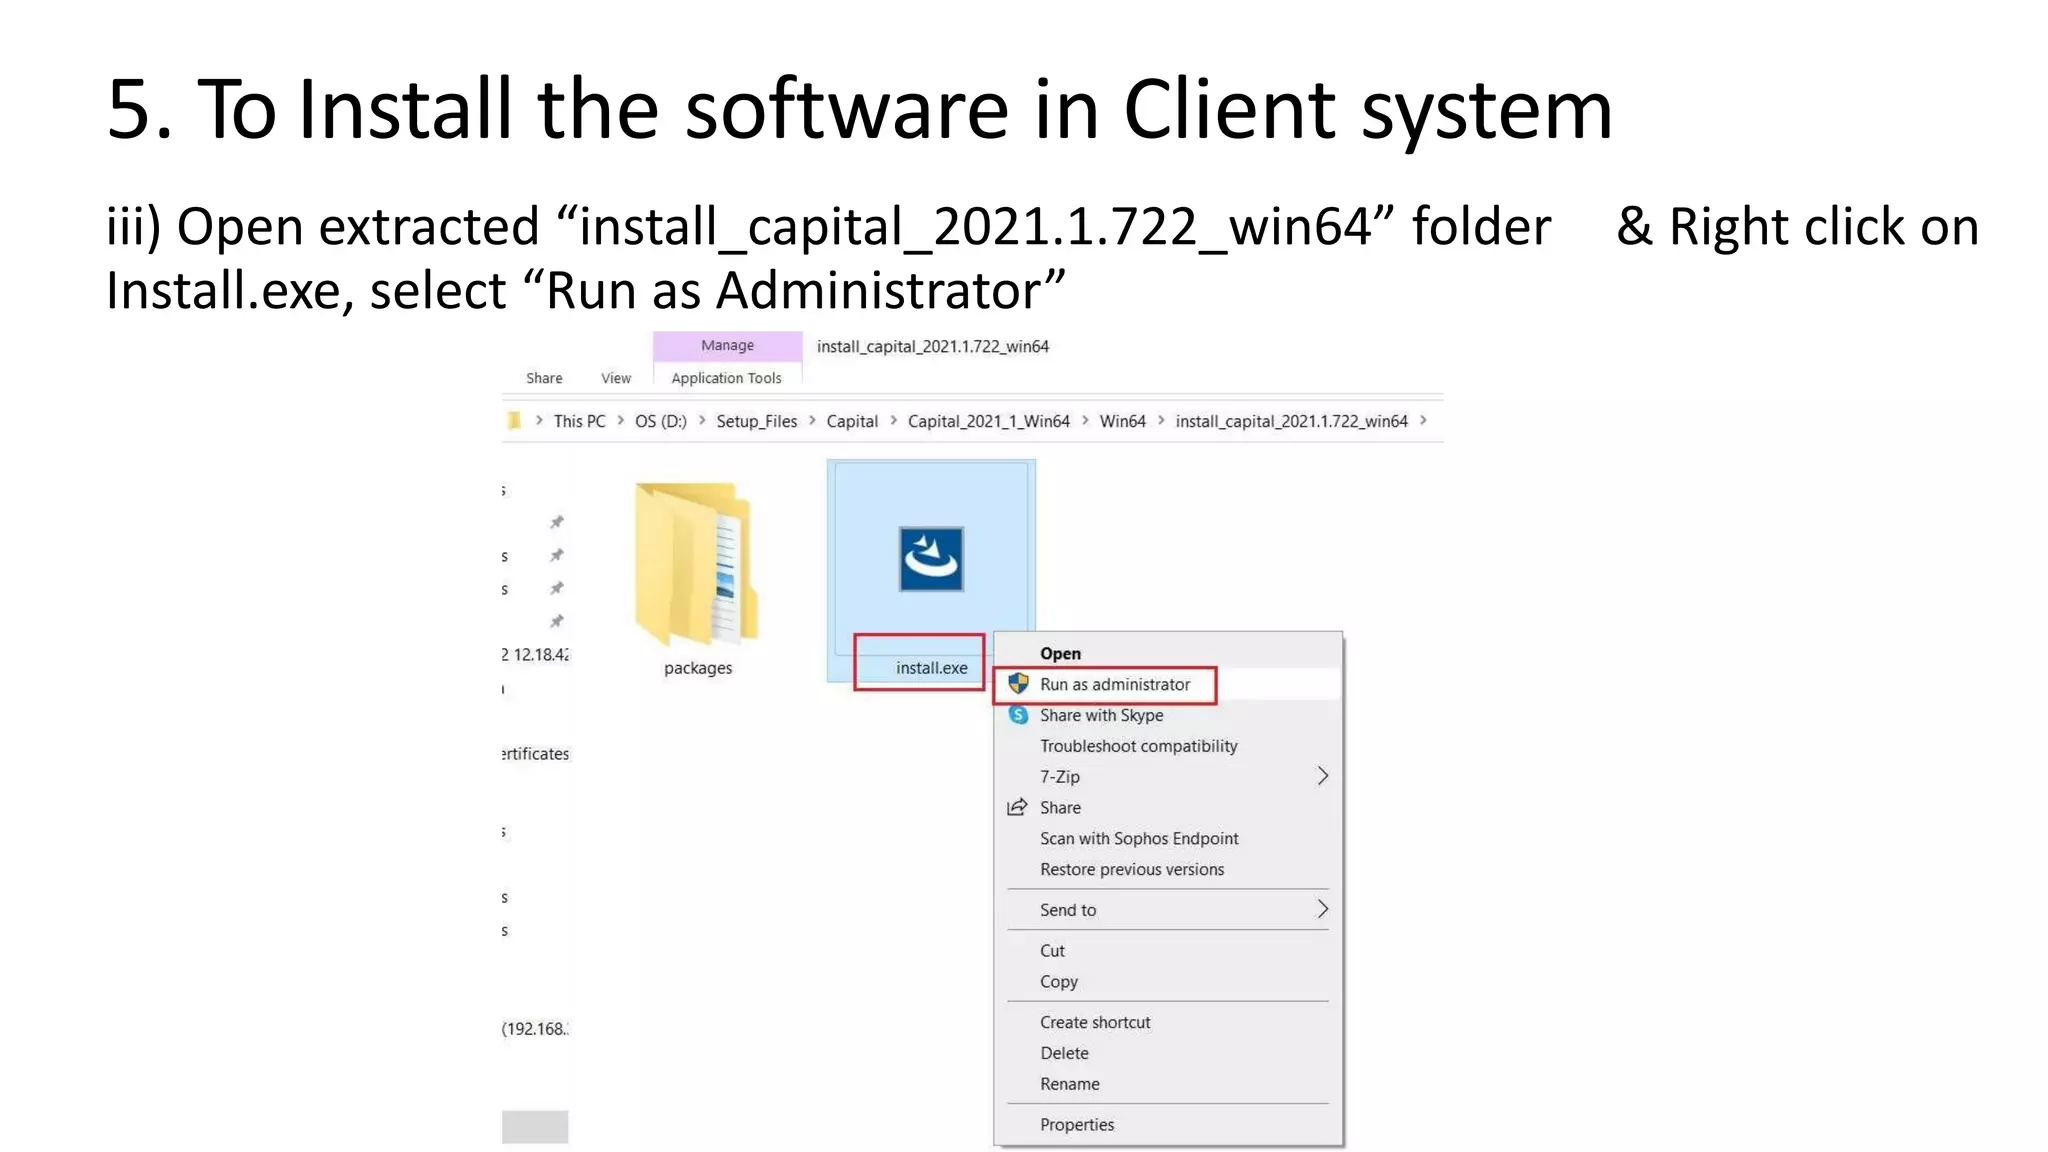Screen dimensions: 2048x1152
Task: Expand the chevron after Setup_Files
Action: [812, 420]
